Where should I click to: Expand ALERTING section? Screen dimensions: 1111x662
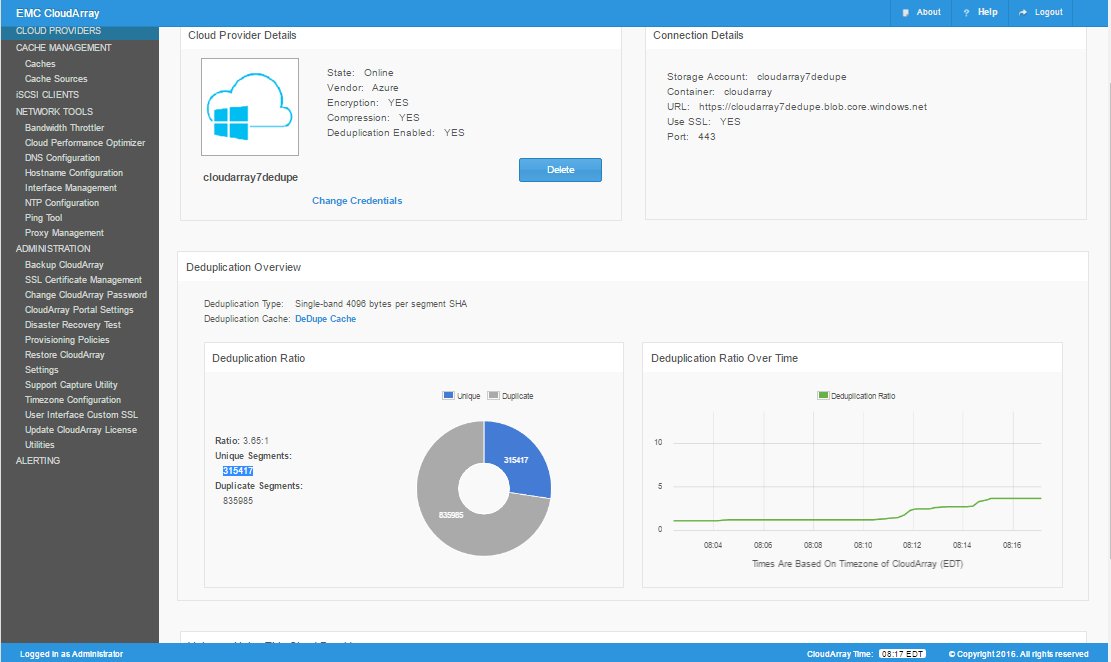[38, 461]
